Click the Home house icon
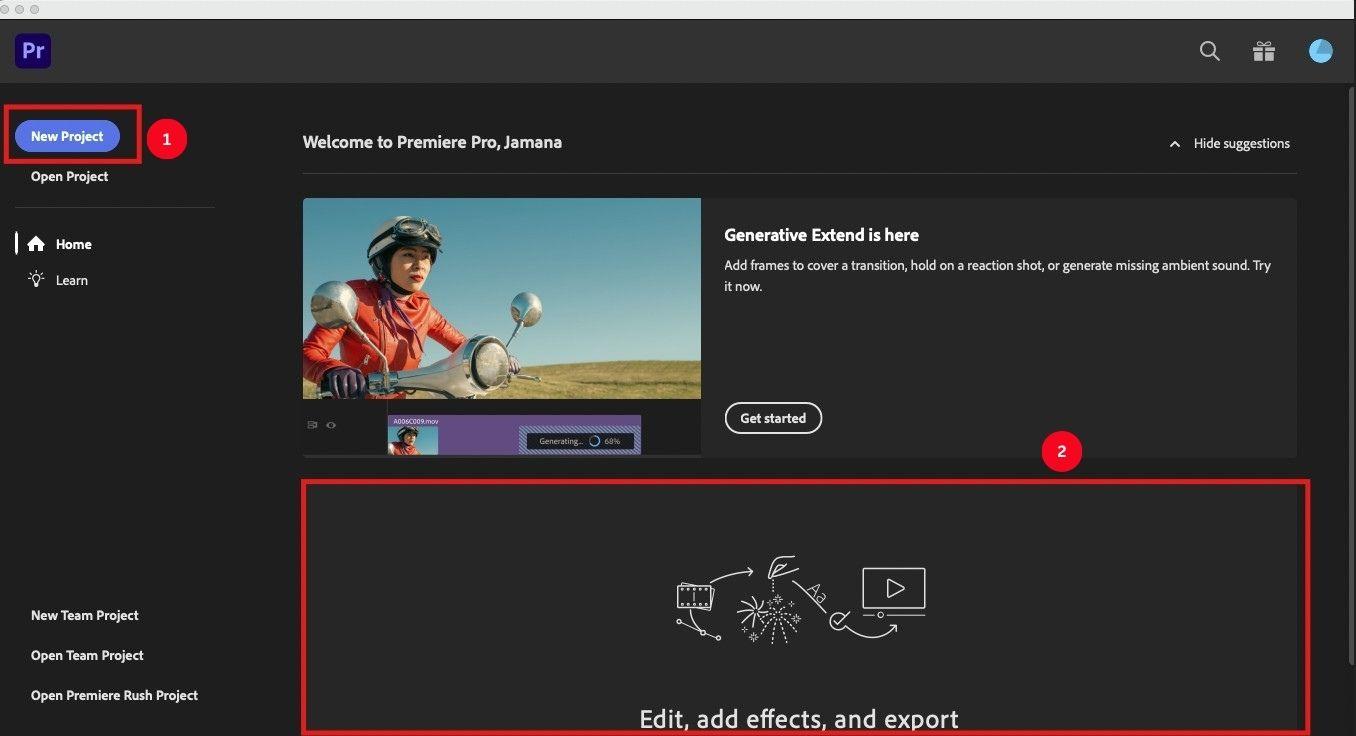 coord(36,244)
